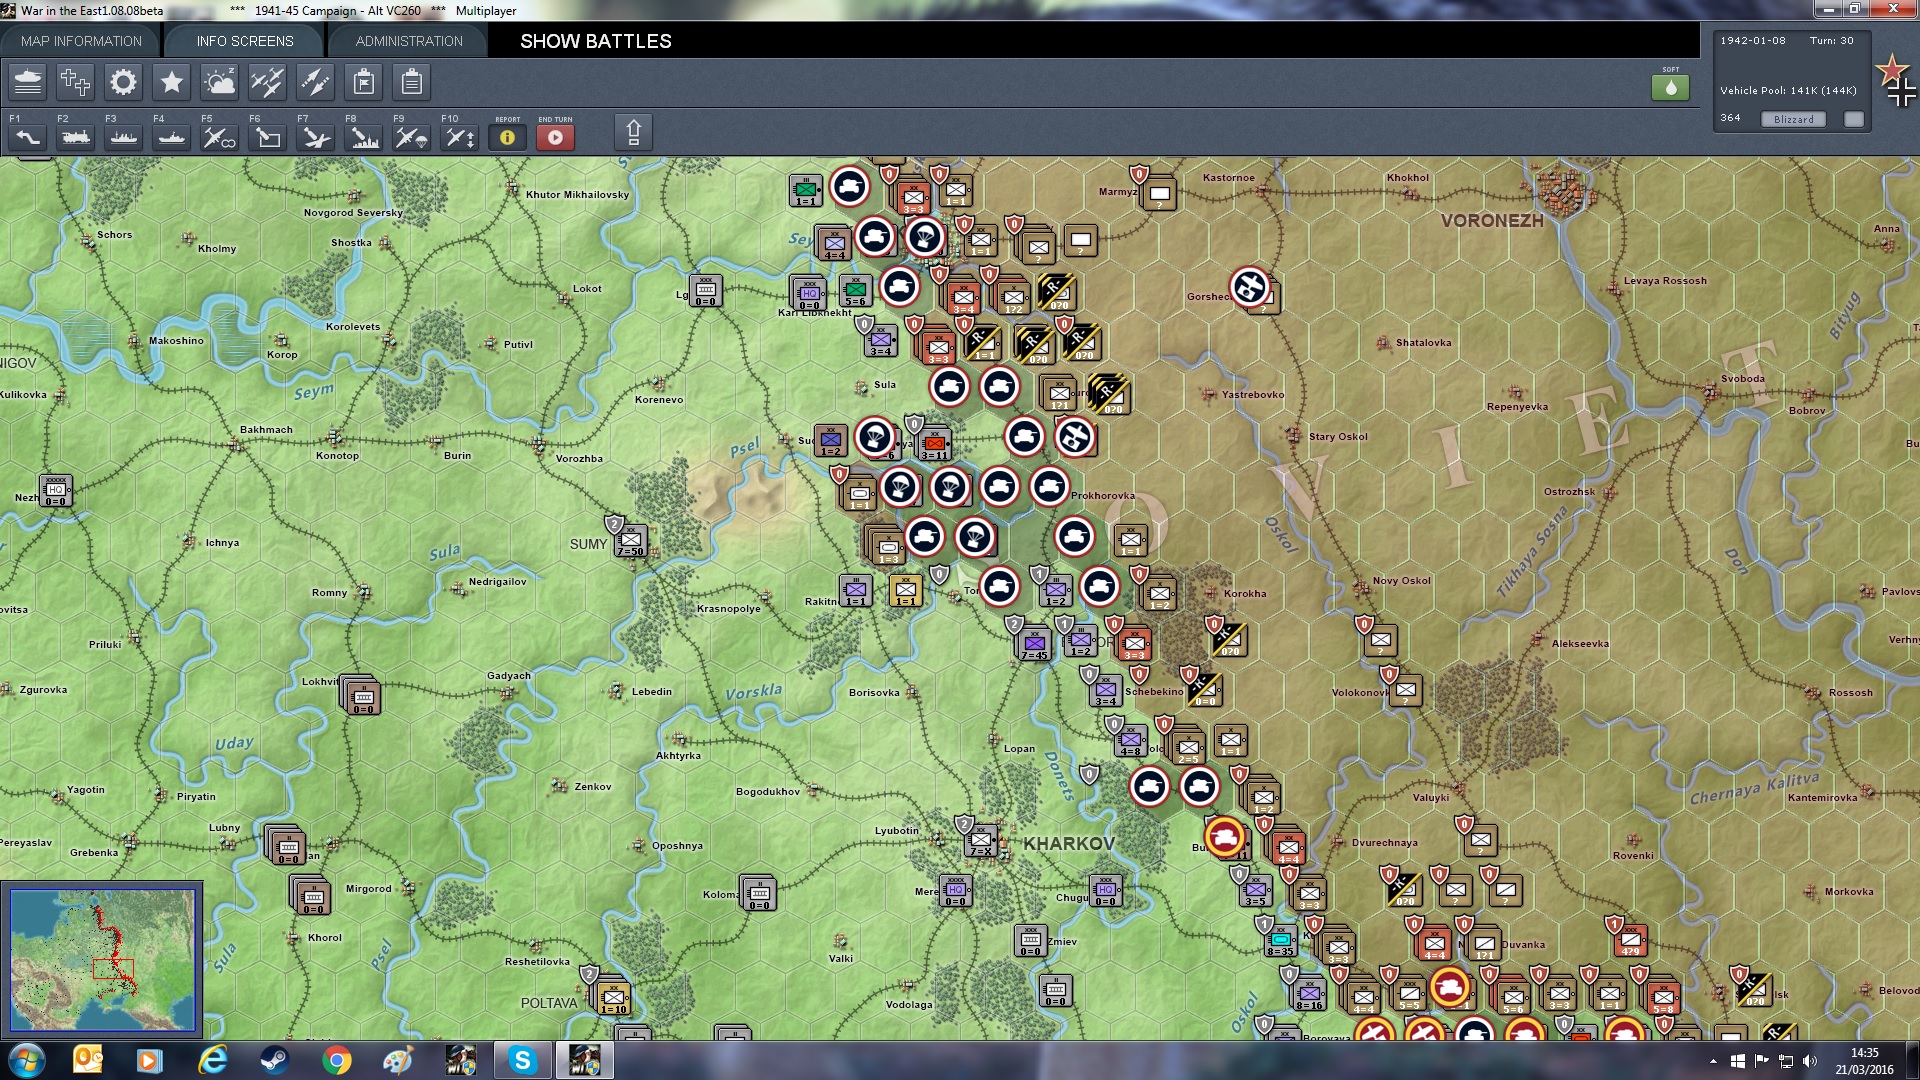Viewport: 1920px width, 1080px height.
Task: Select F5 air recon mode
Action: click(x=219, y=137)
